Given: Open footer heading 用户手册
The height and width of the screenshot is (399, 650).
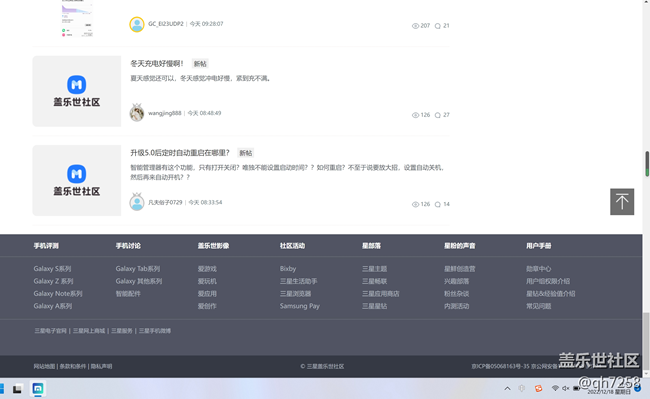Looking at the screenshot, I should point(538,246).
